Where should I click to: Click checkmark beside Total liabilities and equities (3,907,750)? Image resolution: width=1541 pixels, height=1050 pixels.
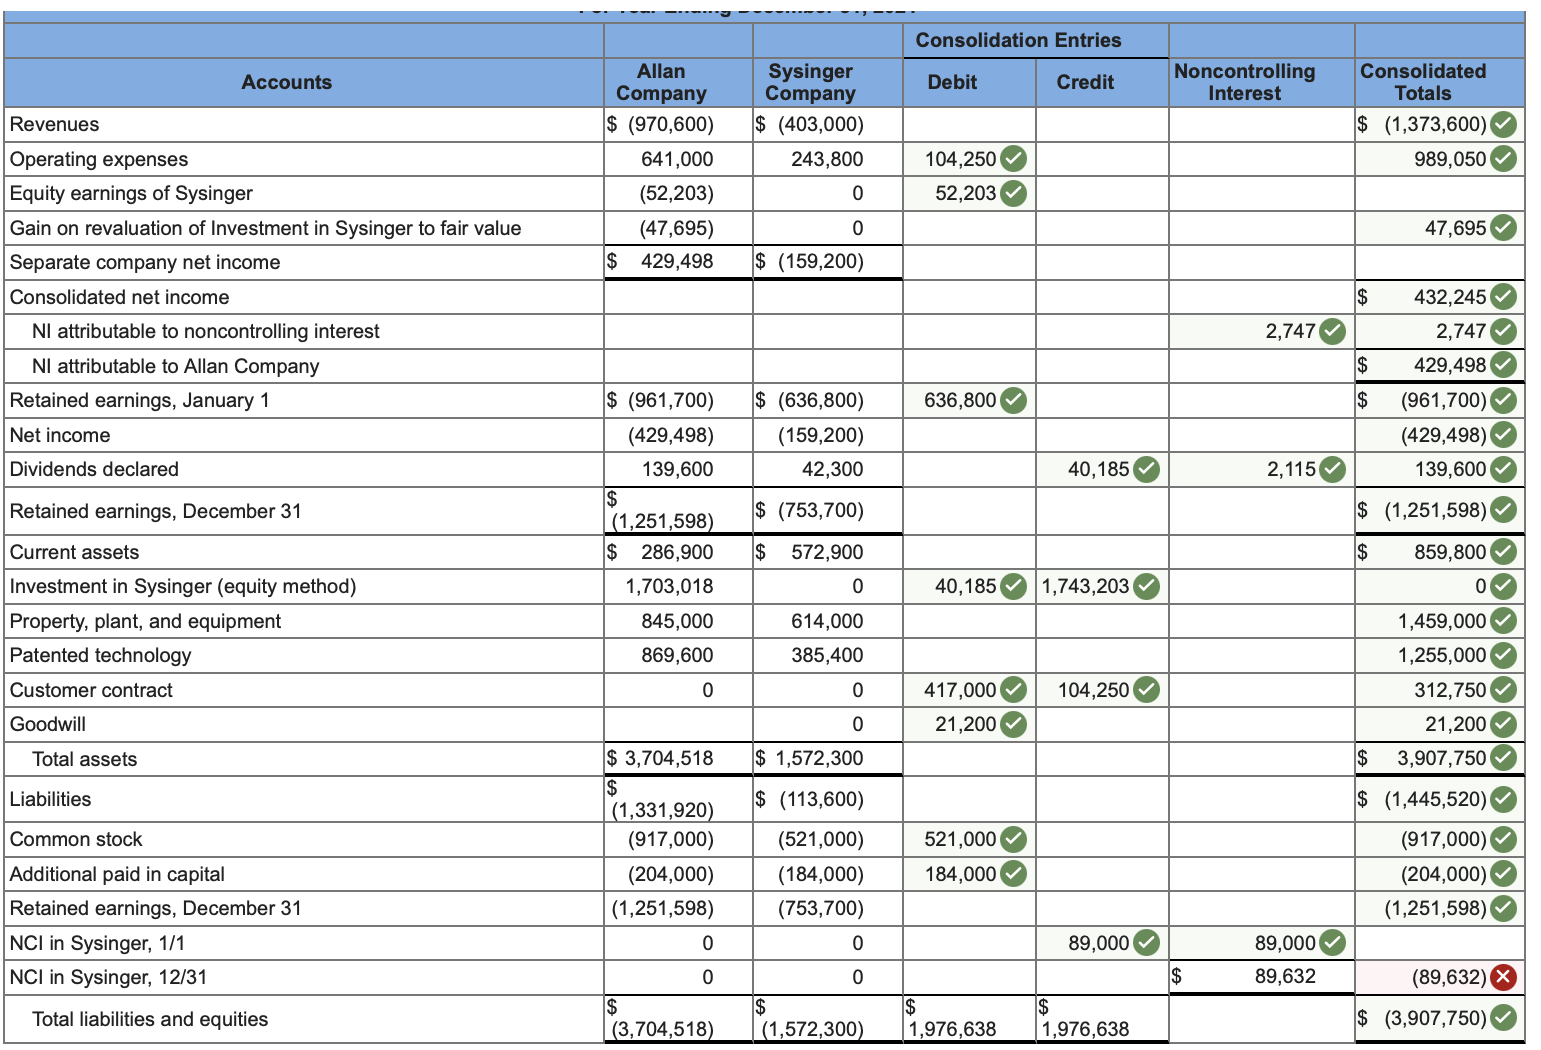point(1503,1018)
